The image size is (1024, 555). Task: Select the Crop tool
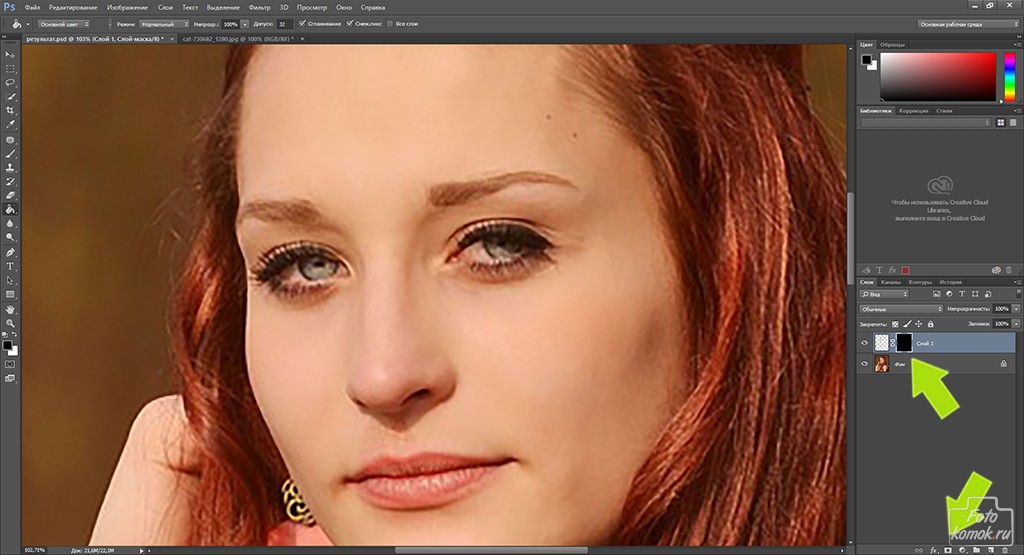click(10, 111)
